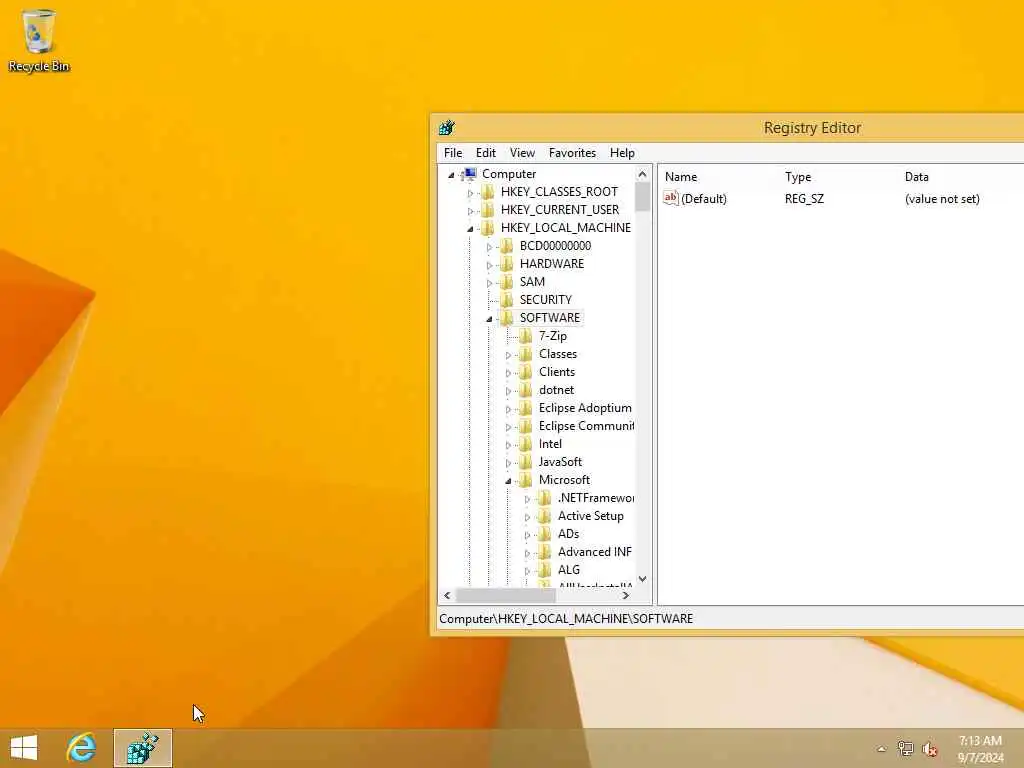Click the tree's scroll down arrow
Screen dimensions: 1024x768
tap(643, 579)
